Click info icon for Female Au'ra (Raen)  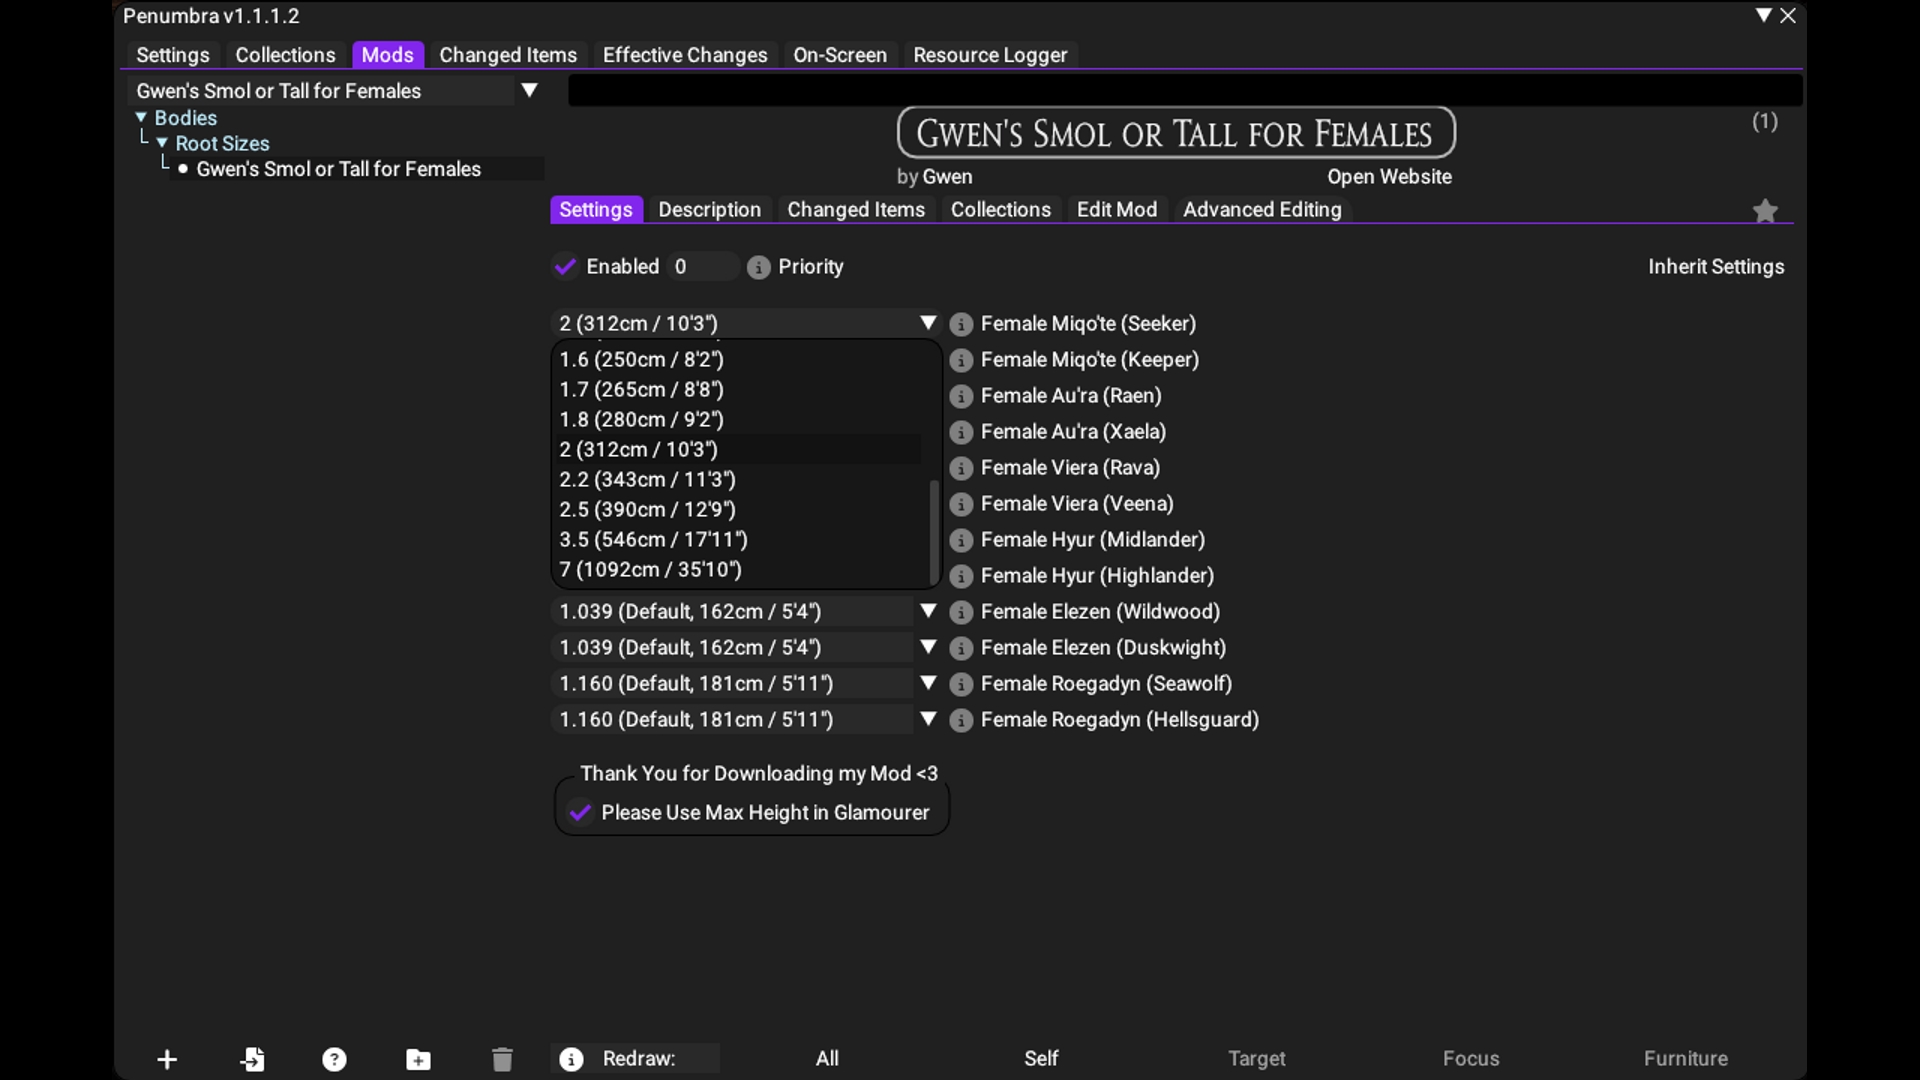pyautogui.click(x=961, y=396)
